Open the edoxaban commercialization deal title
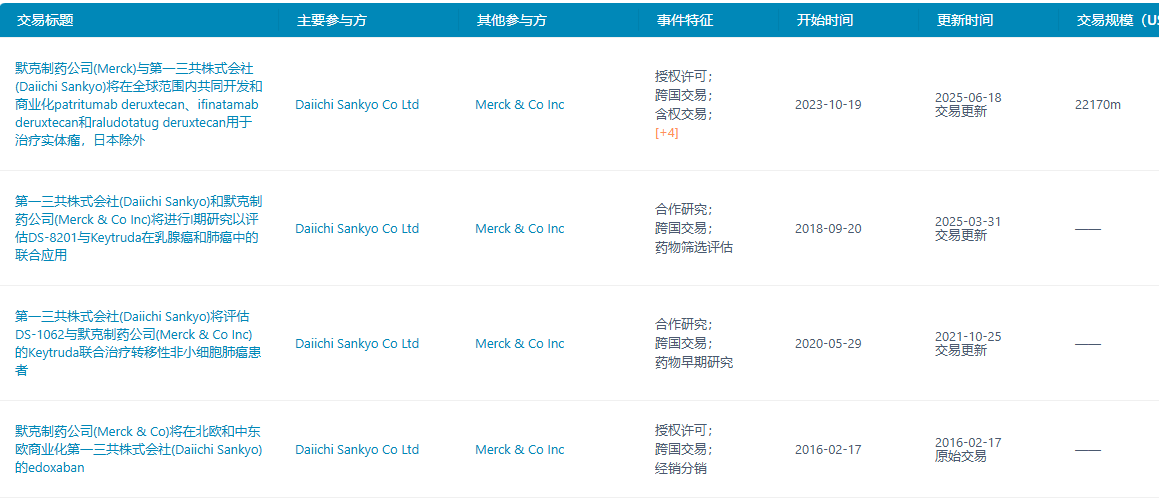 tap(138, 450)
